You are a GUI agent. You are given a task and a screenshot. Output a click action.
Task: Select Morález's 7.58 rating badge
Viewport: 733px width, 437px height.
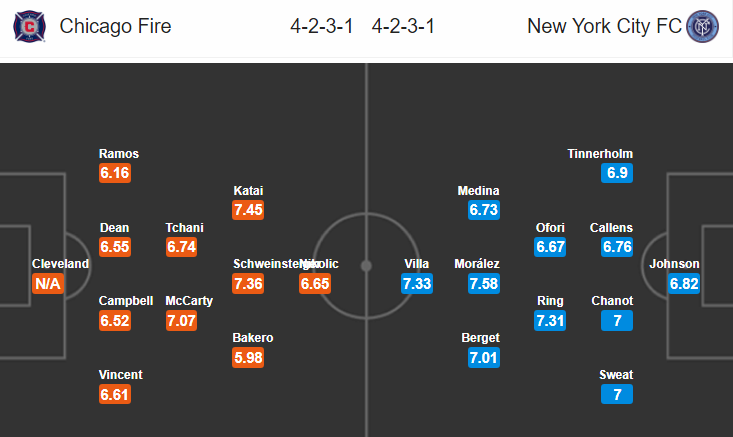pos(484,284)
